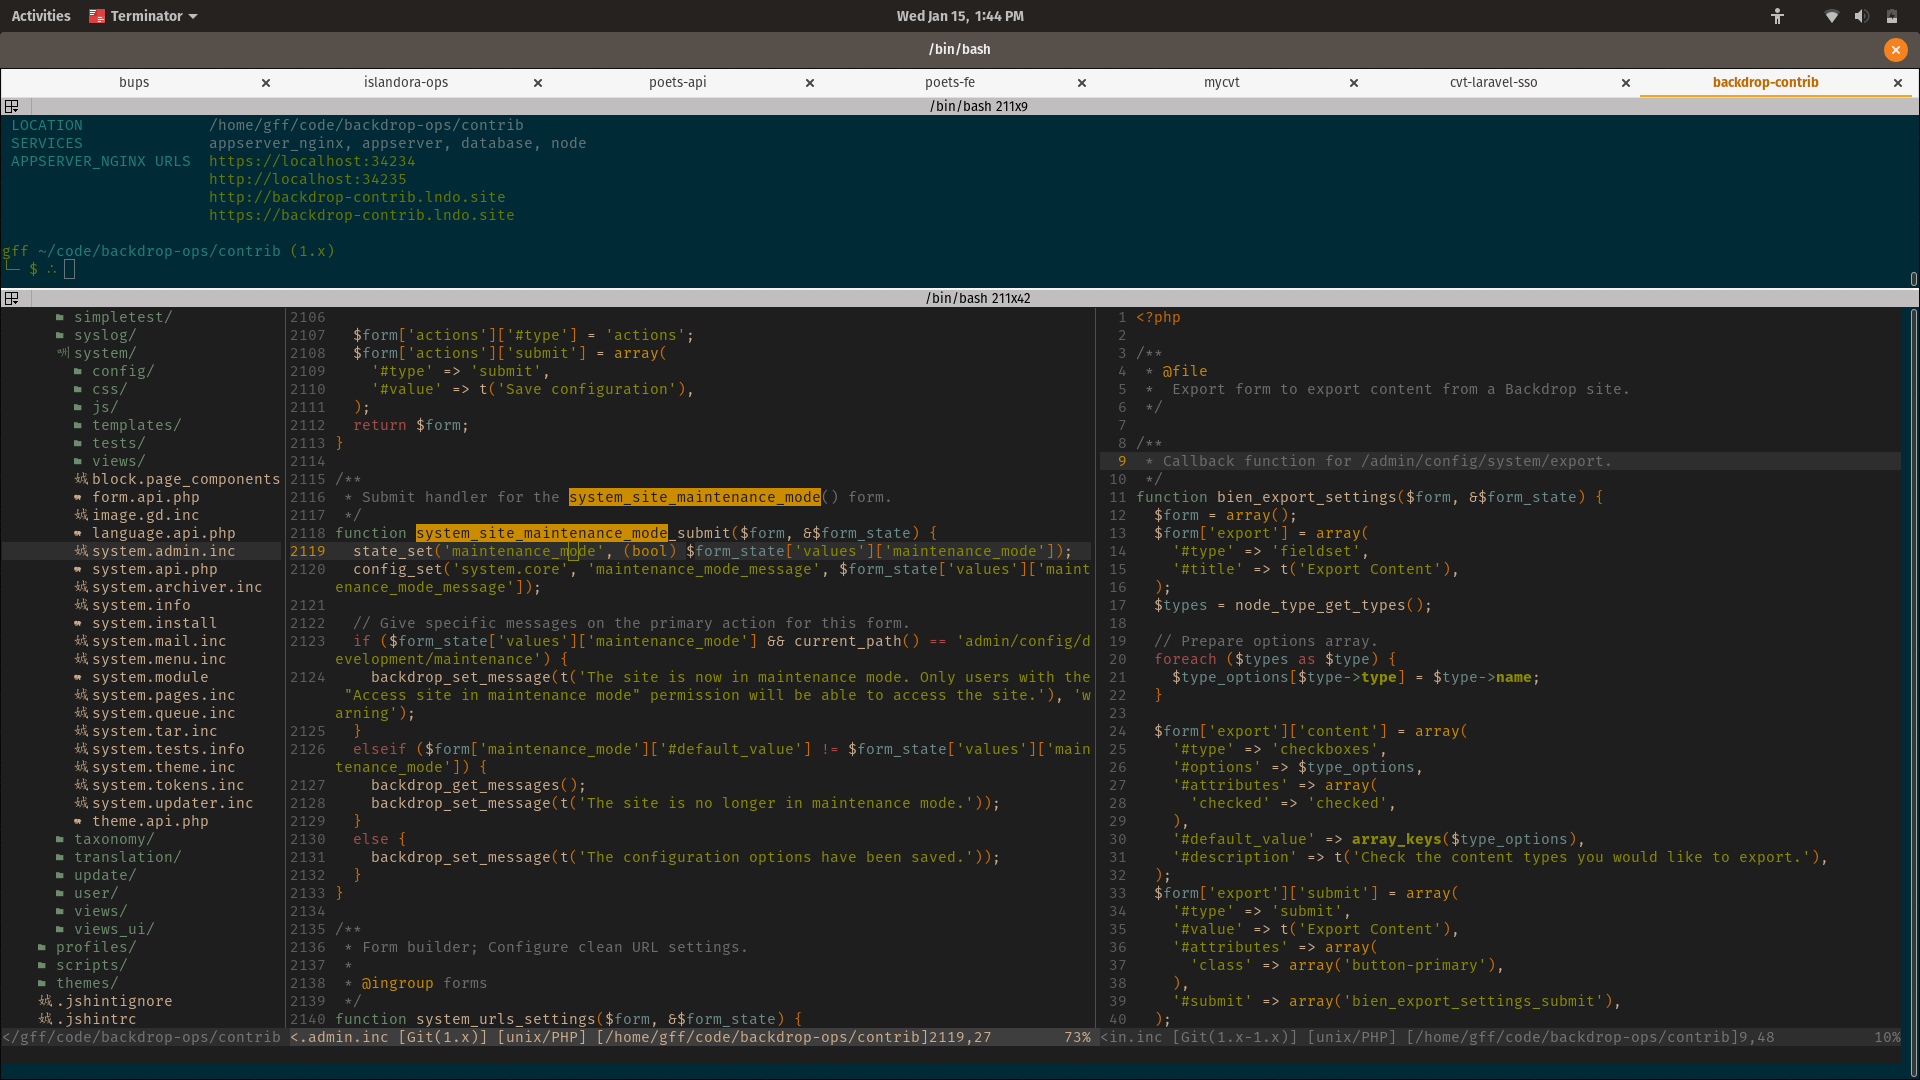Click the orange window close button
The width and height of the screenshot is (1920, 1080).
pos(1895,49)
